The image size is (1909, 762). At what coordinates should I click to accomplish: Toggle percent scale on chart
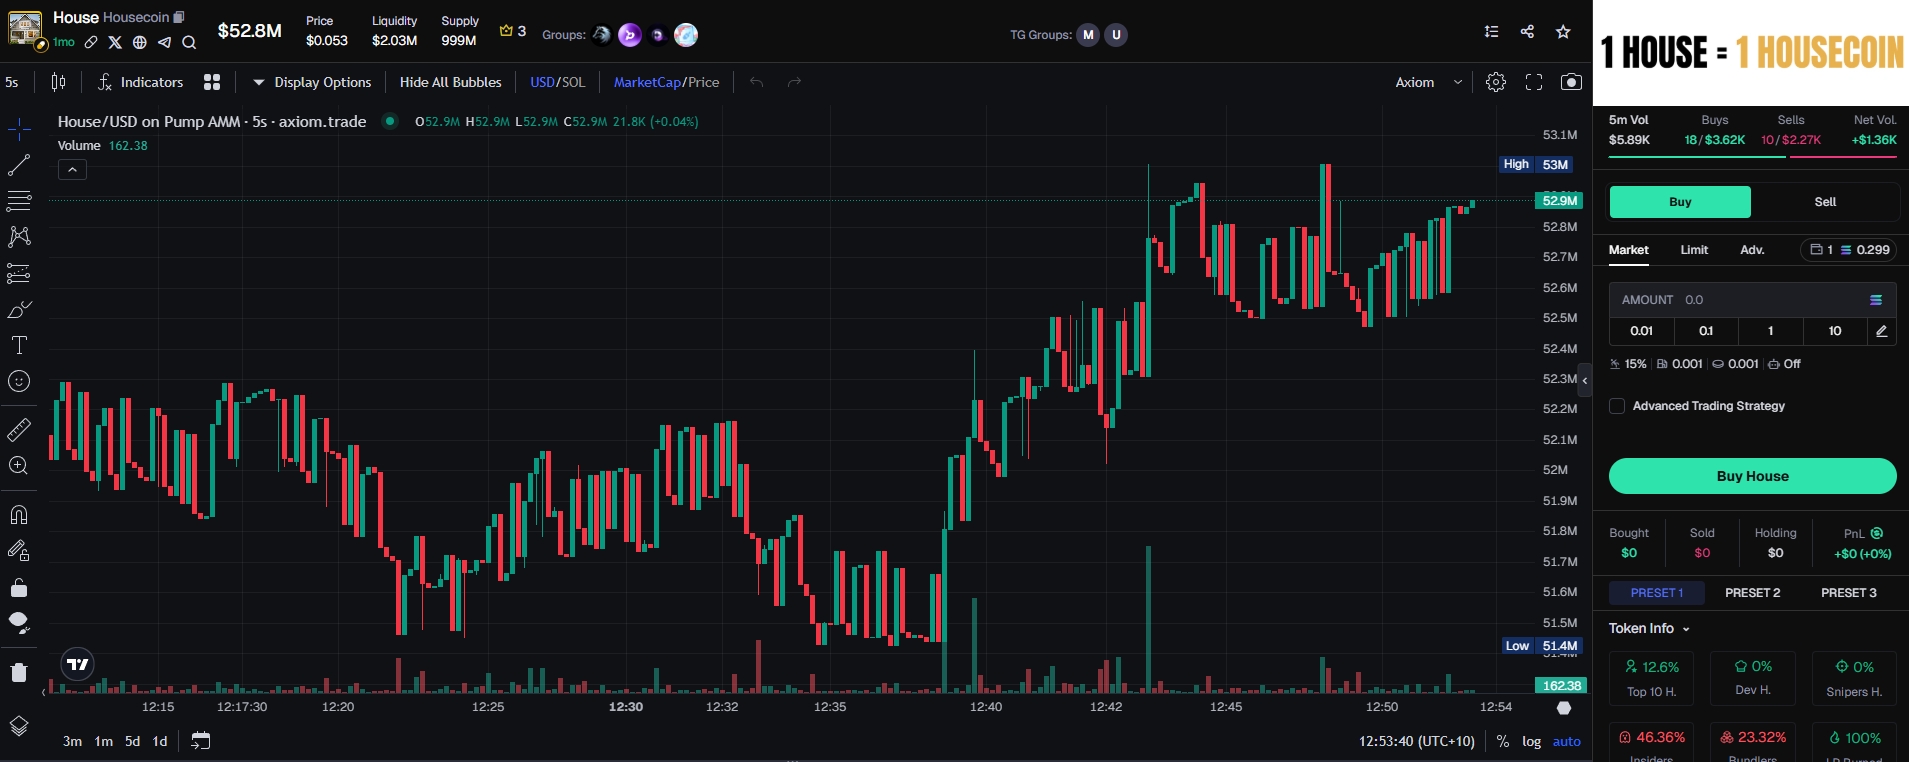click(1502, 741)
